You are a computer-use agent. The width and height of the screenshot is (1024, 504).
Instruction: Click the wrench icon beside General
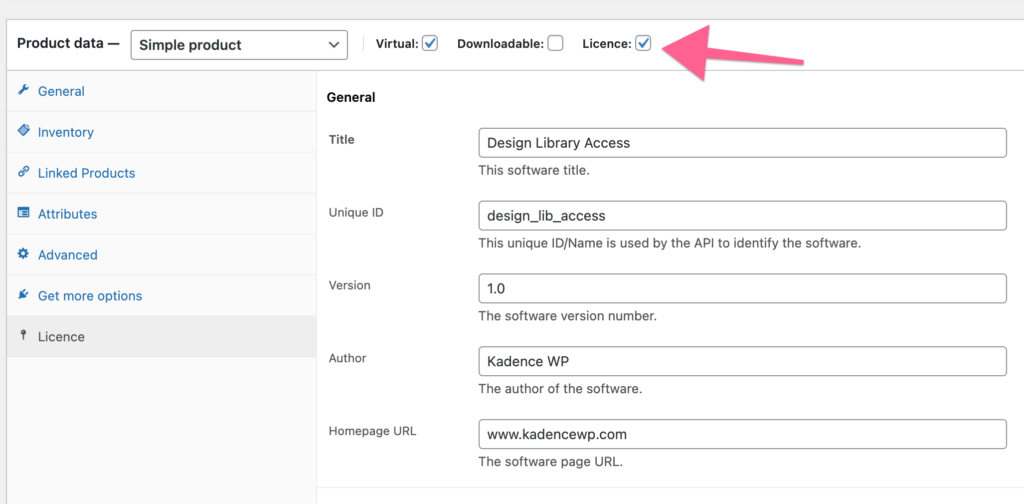(x=23, y=90)
